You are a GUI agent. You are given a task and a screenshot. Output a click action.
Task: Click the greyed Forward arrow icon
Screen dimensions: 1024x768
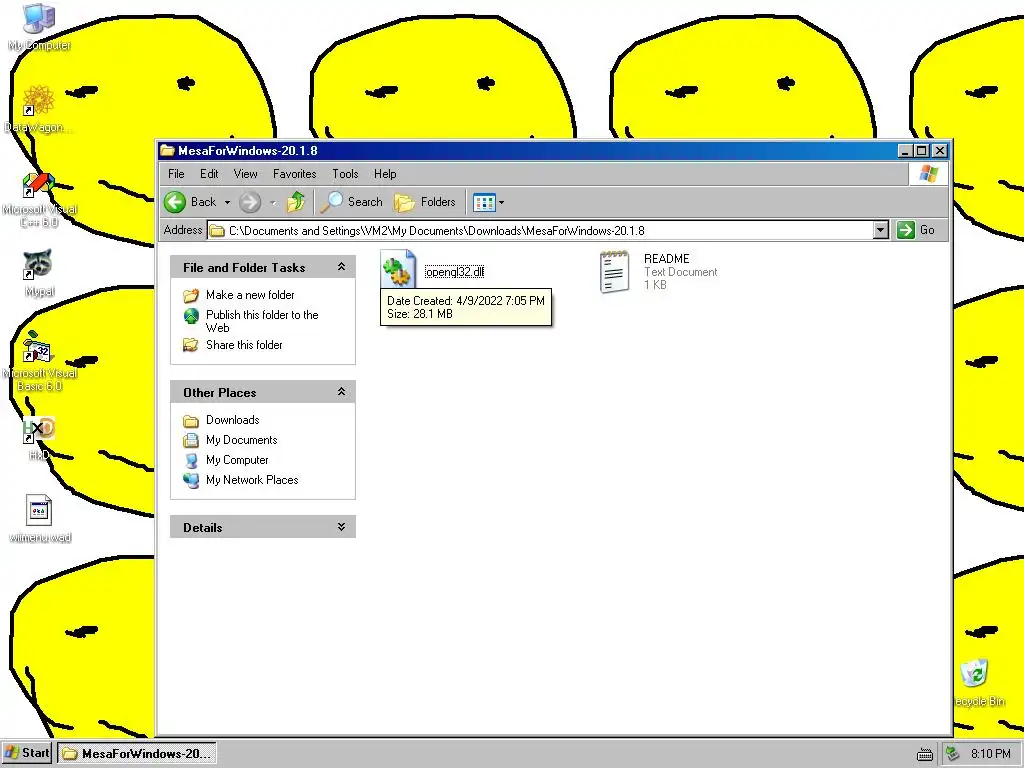(x=249, y=202)
